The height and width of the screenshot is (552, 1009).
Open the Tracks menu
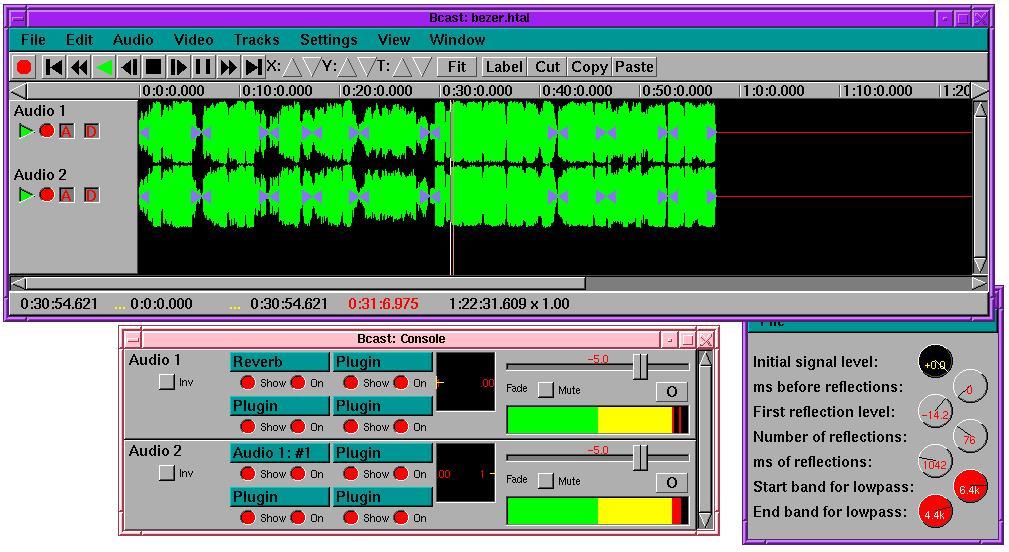(256, 40)
